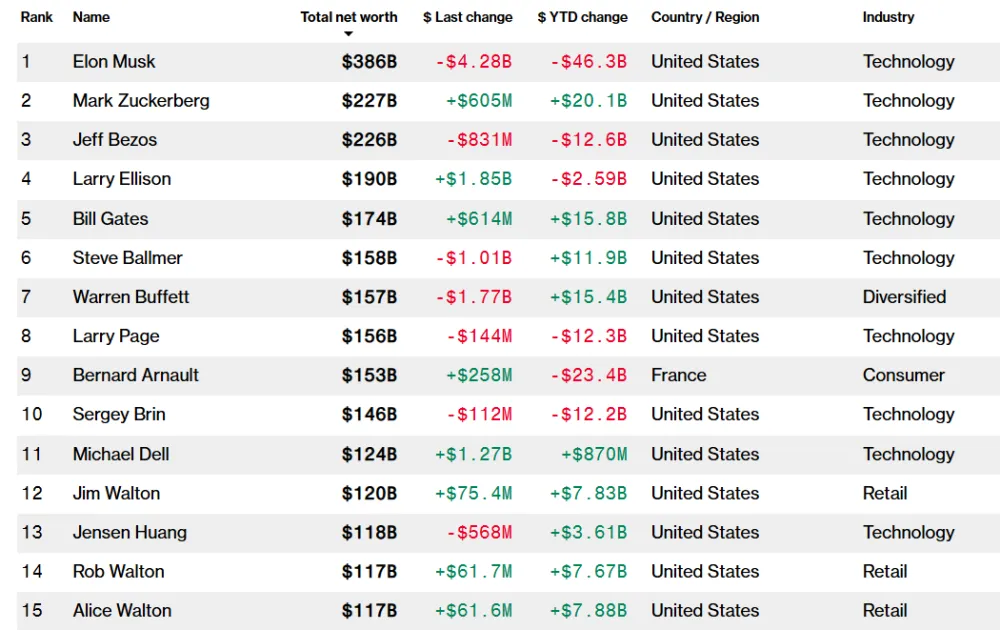Open Bill Gates's profile
The image size is (1000, 630).
pos(110,219)
